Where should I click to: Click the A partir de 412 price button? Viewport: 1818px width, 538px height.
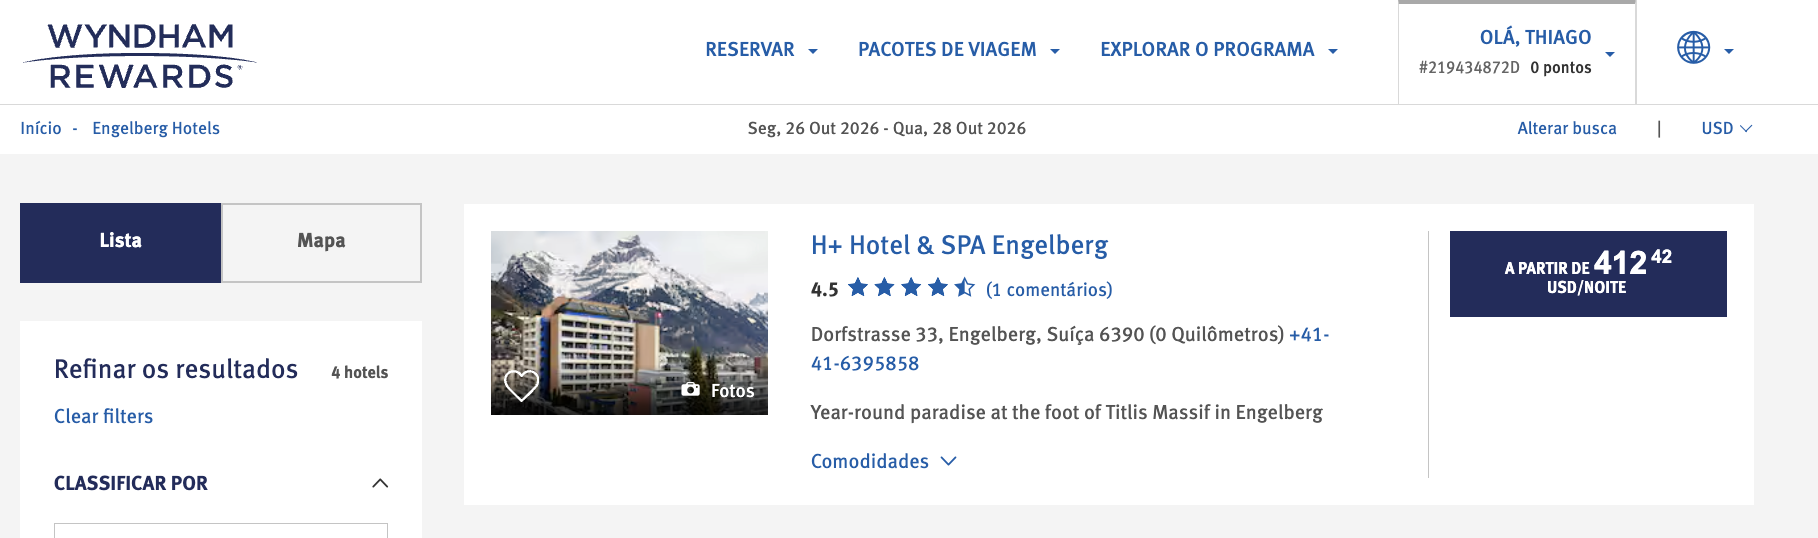[1587, 274]
